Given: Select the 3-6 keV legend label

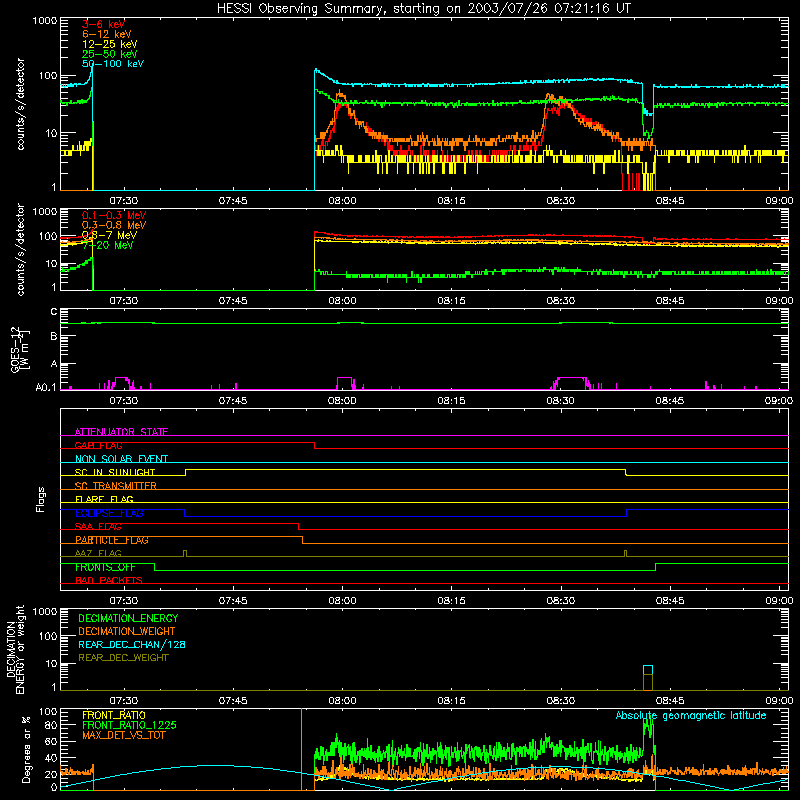Looking at the screenshot, I should (x=103, y=24).
